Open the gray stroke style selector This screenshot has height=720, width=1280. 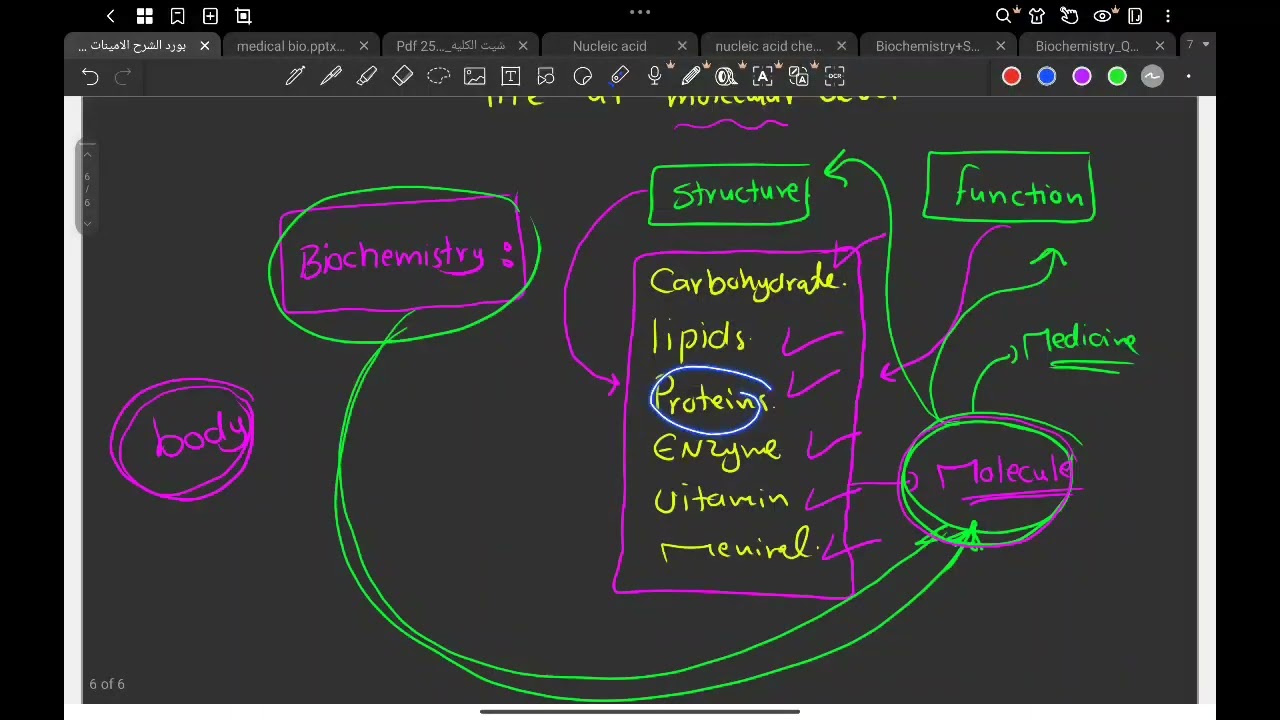point(1153,76)
